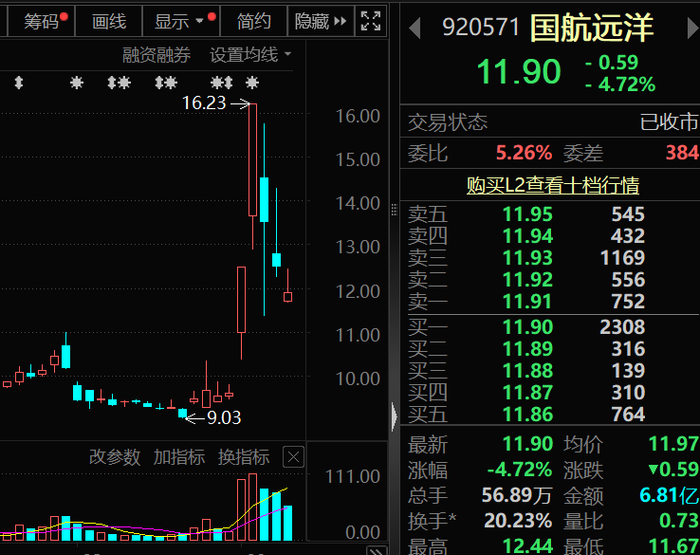Collapse the quote panel via side arrow
This screenshot has width=700, height=555.
tap(394, 417)
